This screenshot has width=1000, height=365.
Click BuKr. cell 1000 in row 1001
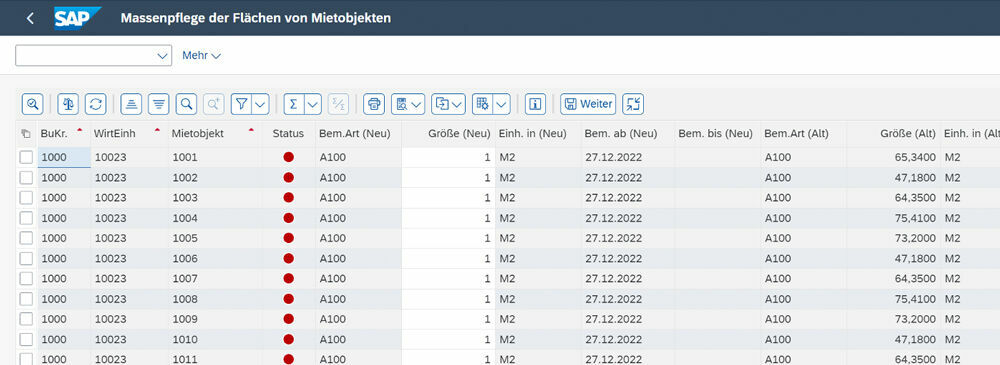pyautogui.click(x=64, y=157)
